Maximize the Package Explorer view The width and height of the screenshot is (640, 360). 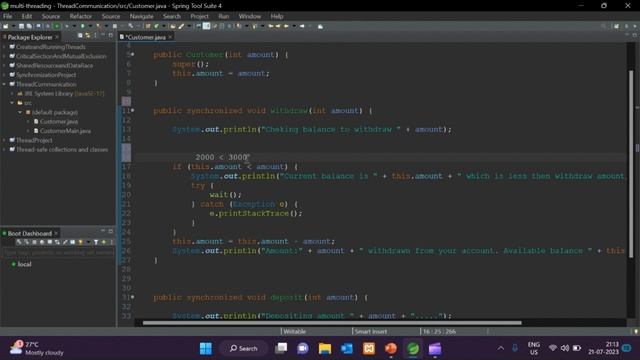pos(110,36)
